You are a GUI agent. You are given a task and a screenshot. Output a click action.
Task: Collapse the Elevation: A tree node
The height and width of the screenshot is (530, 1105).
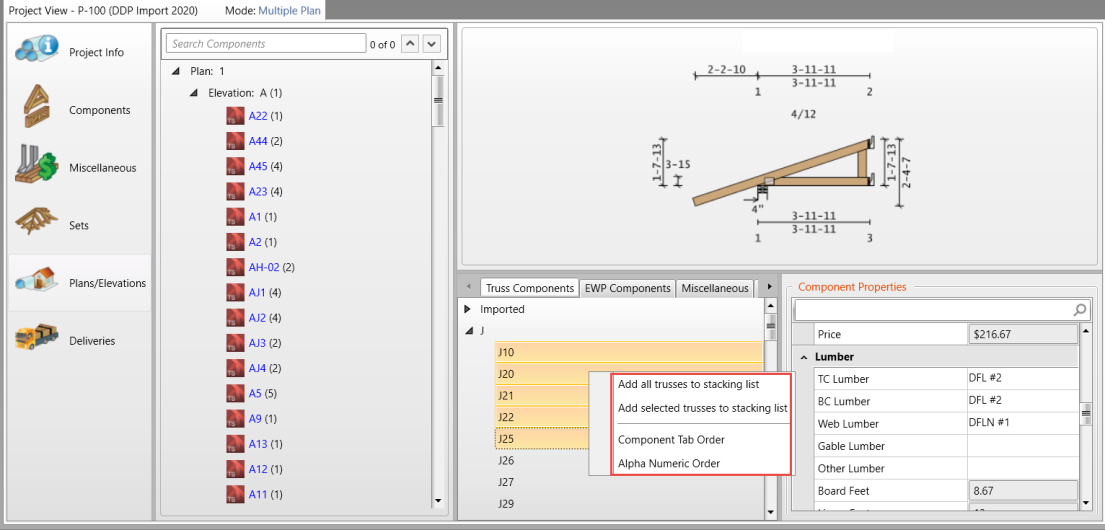click(193, 93)
